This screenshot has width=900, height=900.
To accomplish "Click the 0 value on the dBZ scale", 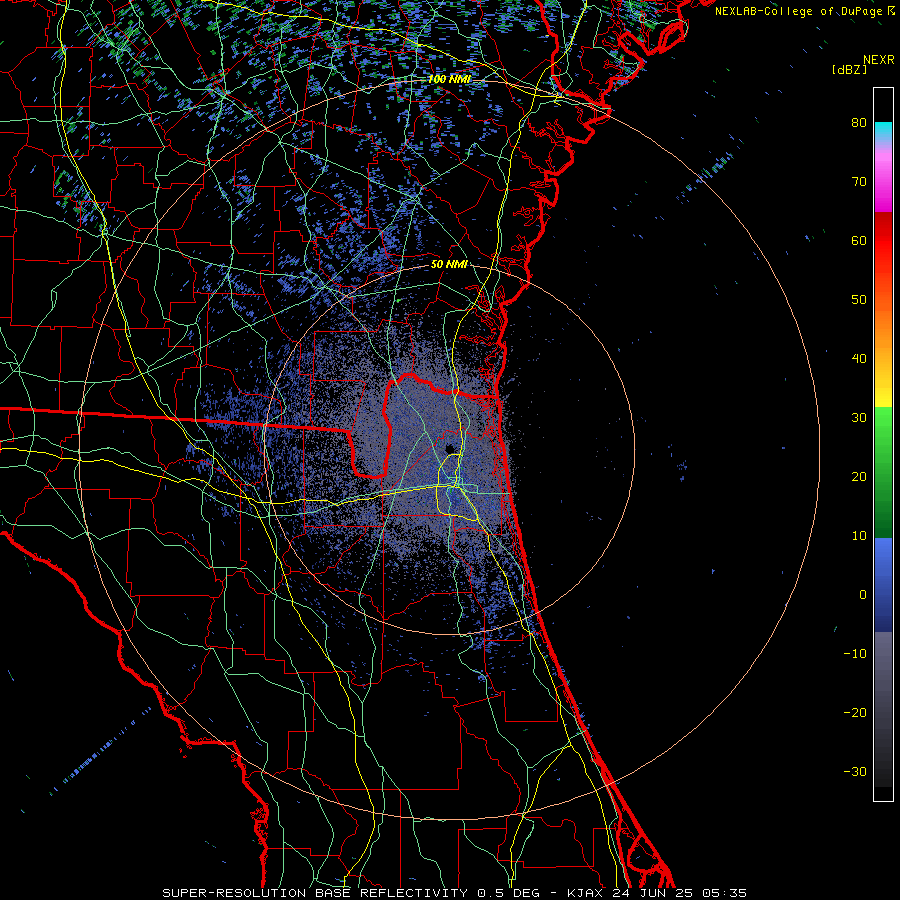I will (x=863, y=595).
